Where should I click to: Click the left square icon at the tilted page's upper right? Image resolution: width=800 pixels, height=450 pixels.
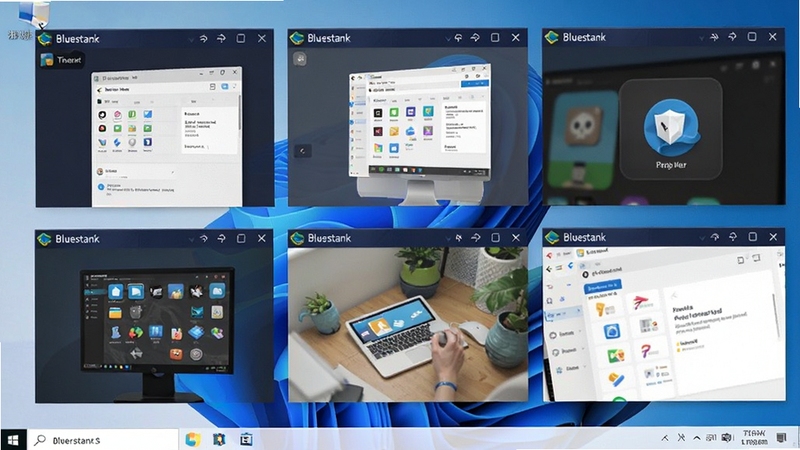click(740, 260)
